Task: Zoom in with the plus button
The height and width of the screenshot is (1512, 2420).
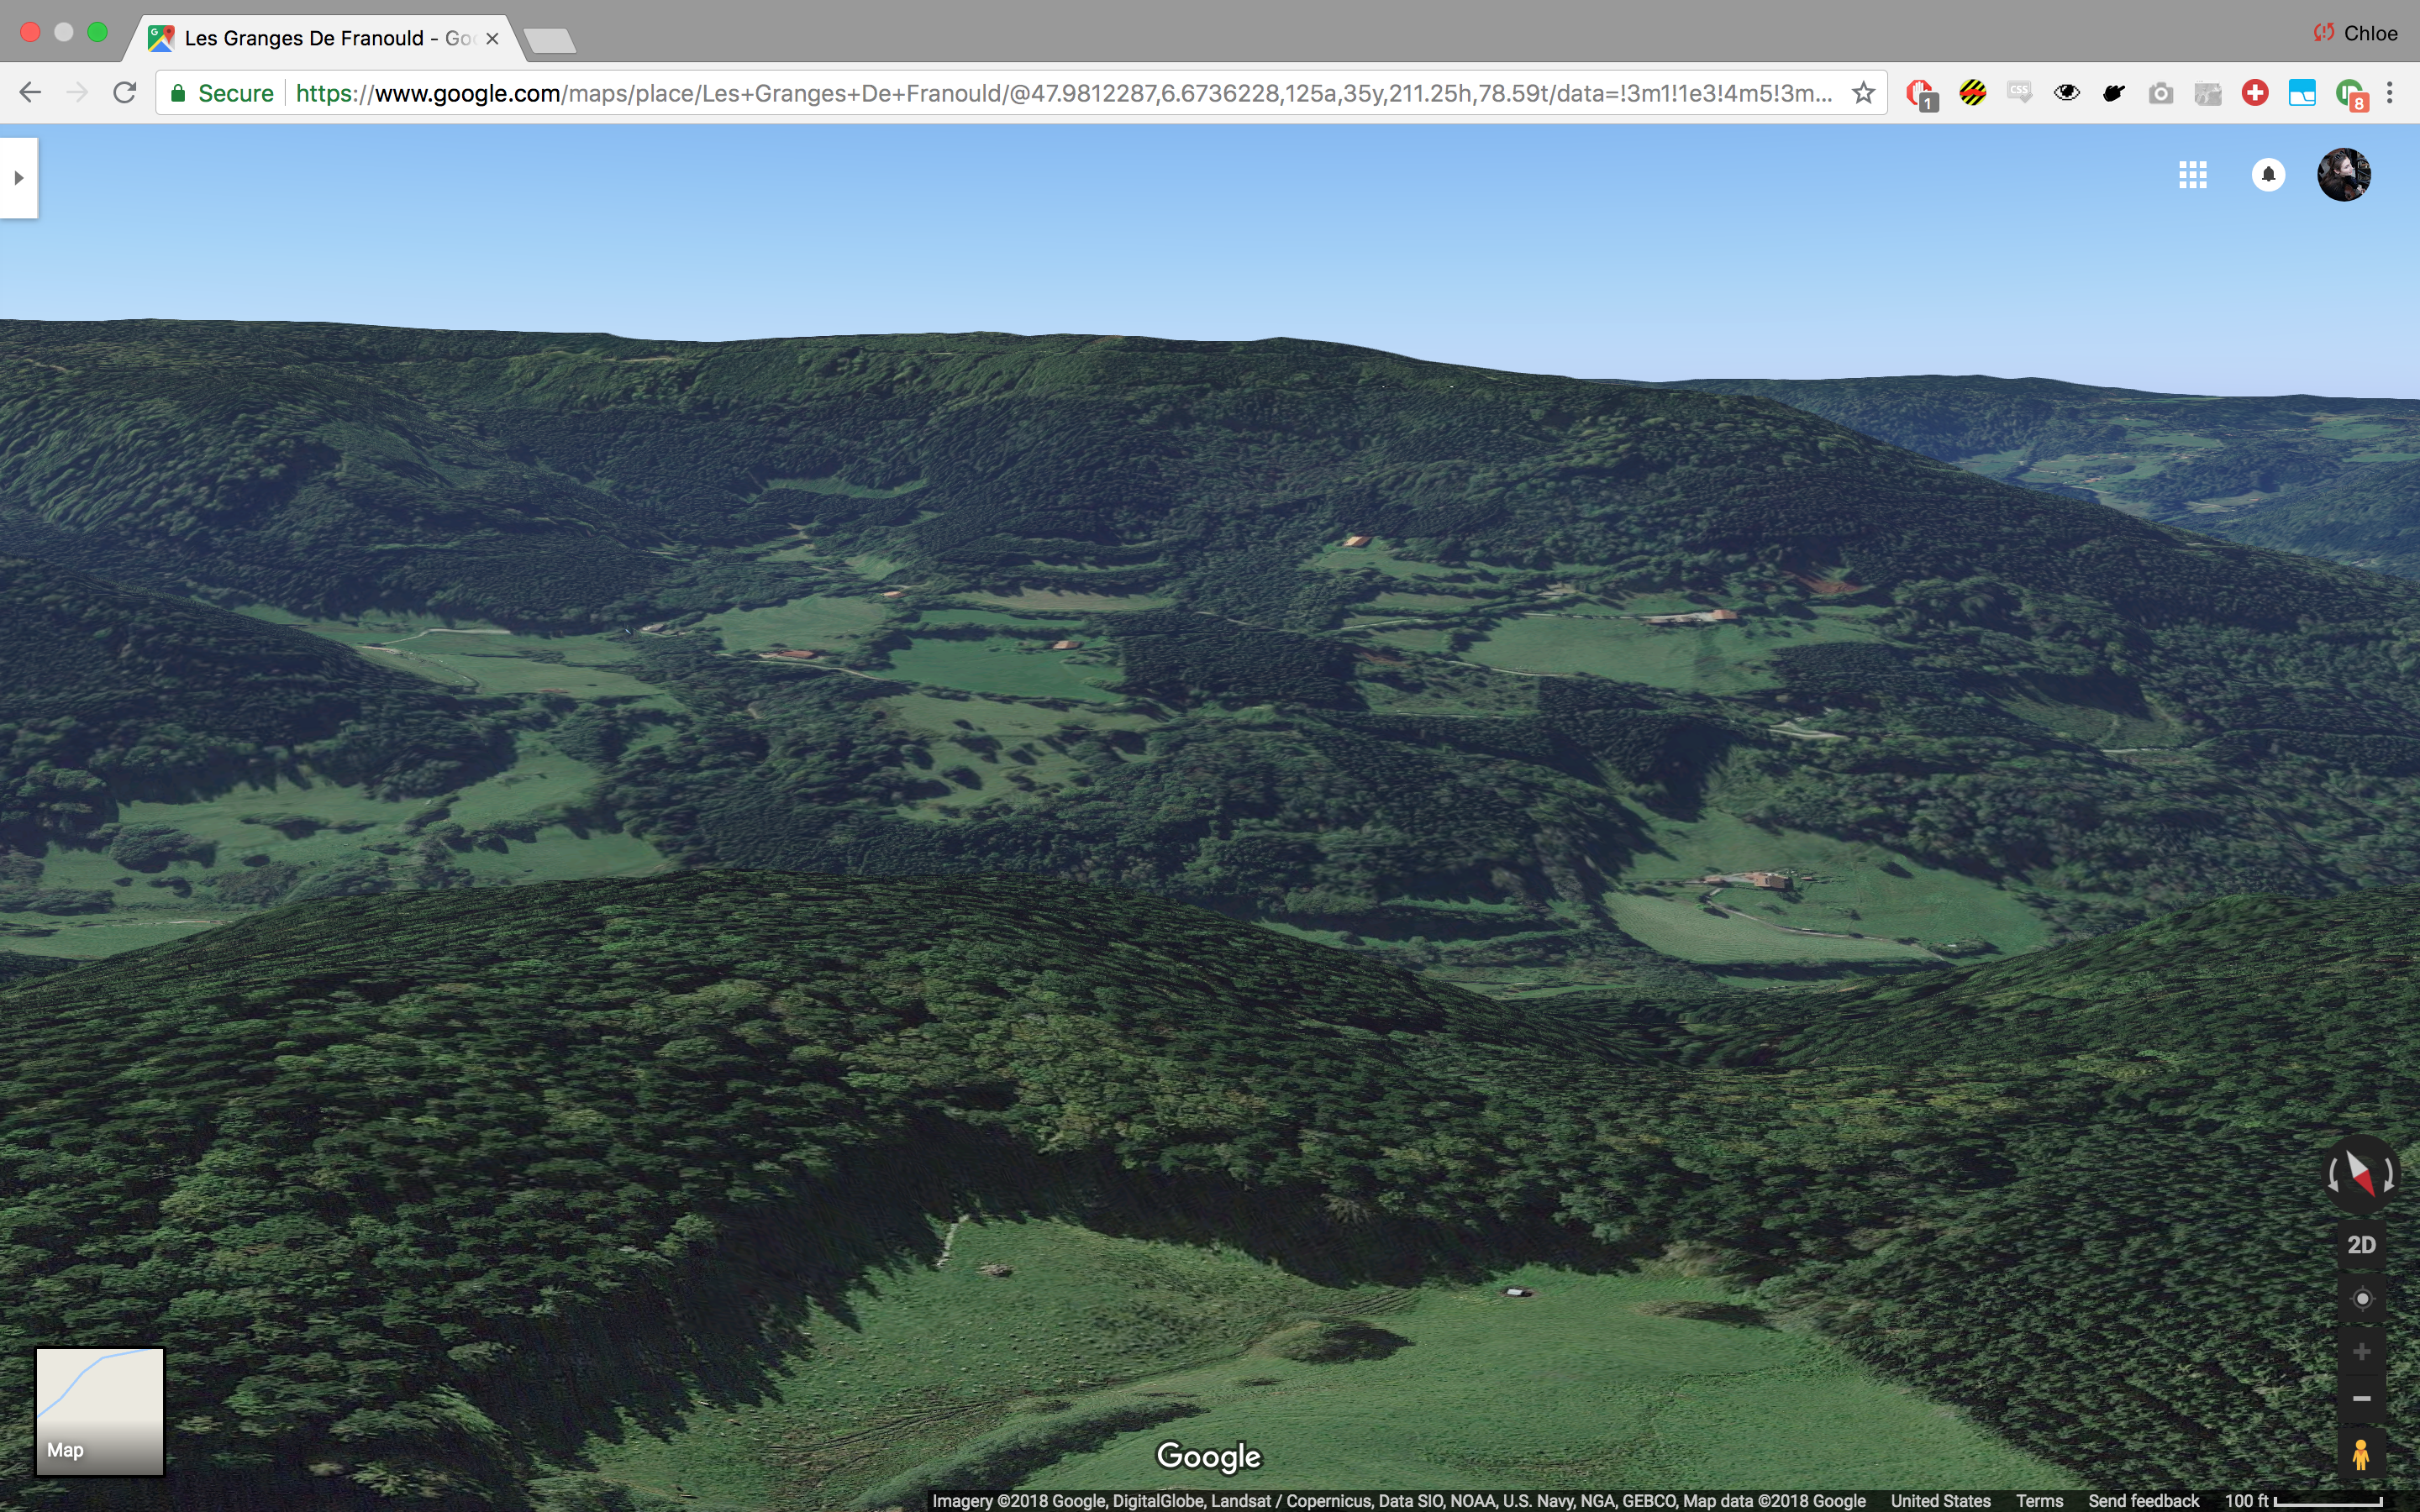Action: [x=2362, y=1352]
